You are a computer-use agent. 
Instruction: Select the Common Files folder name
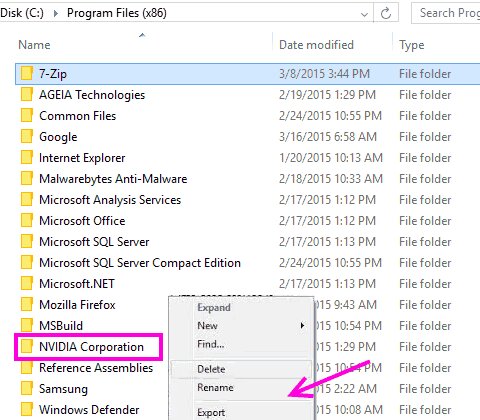[78, 116]
